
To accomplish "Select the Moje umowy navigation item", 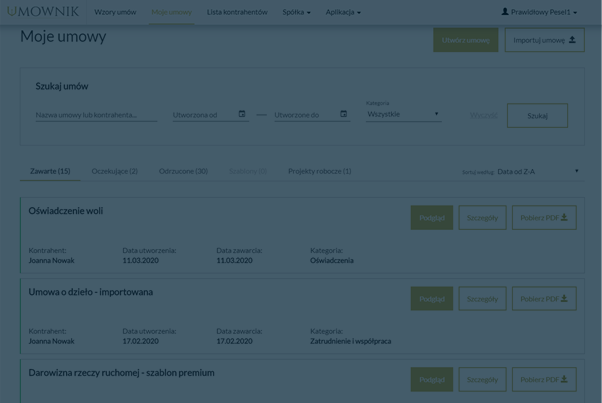I will click(172, 12).
